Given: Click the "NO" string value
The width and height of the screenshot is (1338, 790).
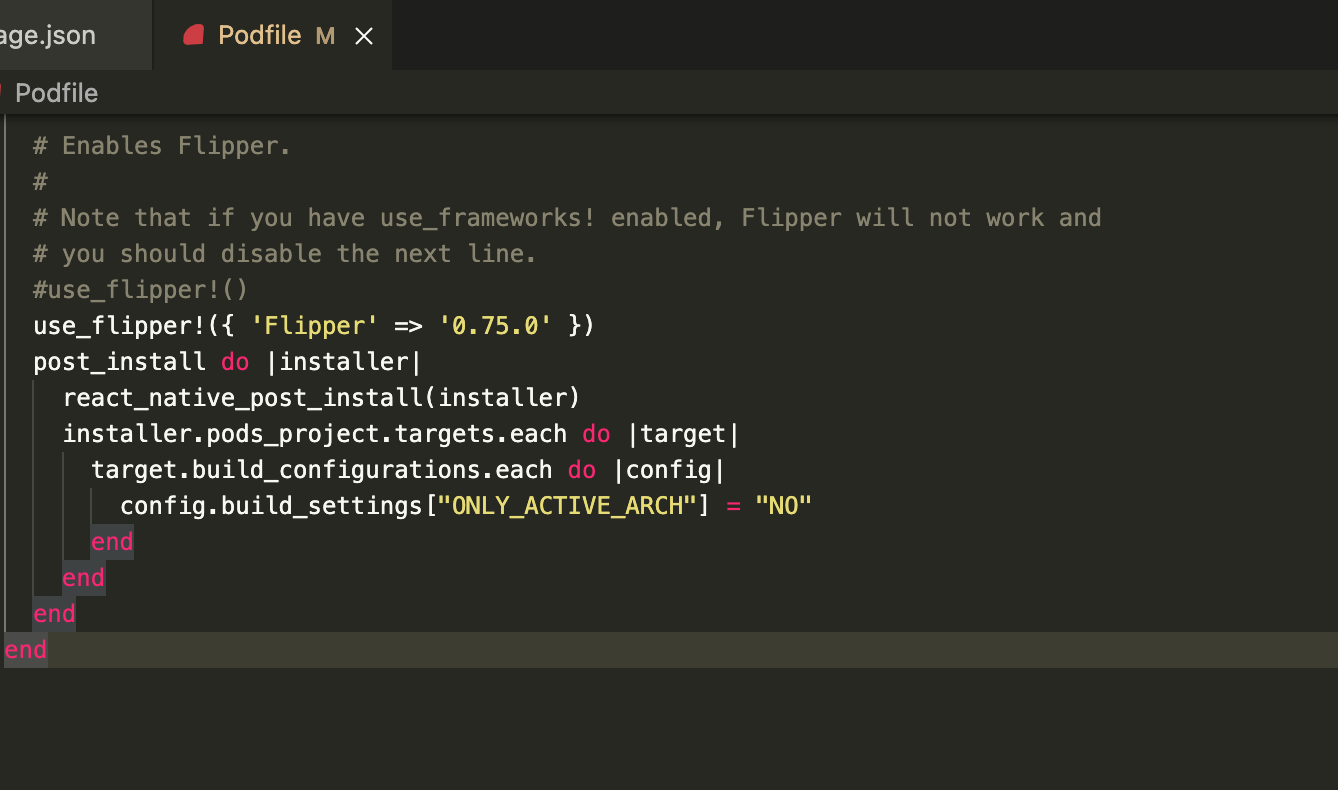Looking at the screenshot, I should pos(783,506).
